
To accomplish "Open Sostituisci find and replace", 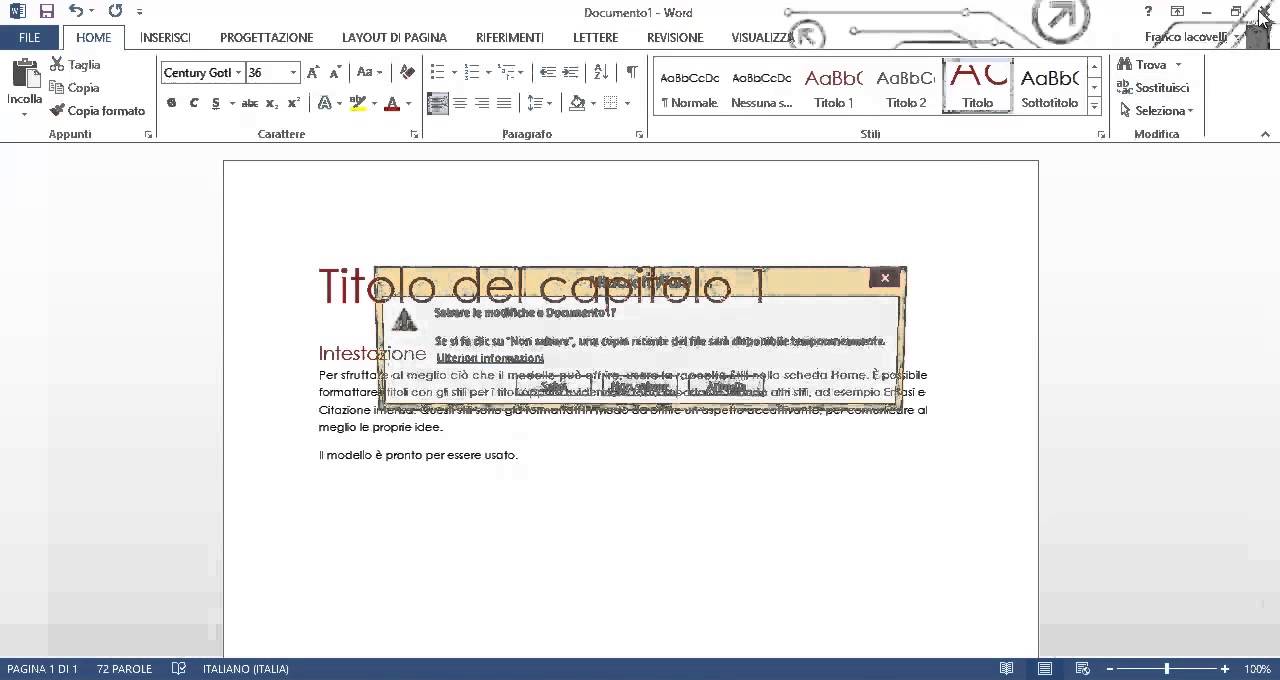I will [1153, 87].
